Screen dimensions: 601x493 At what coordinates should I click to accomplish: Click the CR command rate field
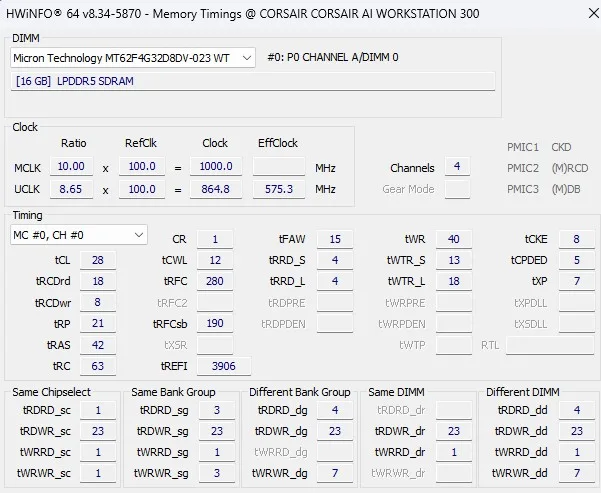[x=215, y=240]
